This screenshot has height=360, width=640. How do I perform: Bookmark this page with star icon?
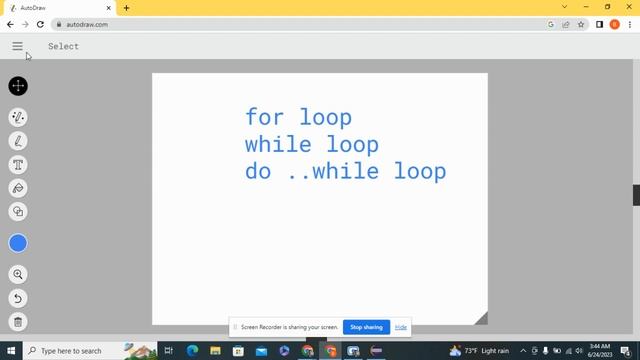click(x=581, y=24)
